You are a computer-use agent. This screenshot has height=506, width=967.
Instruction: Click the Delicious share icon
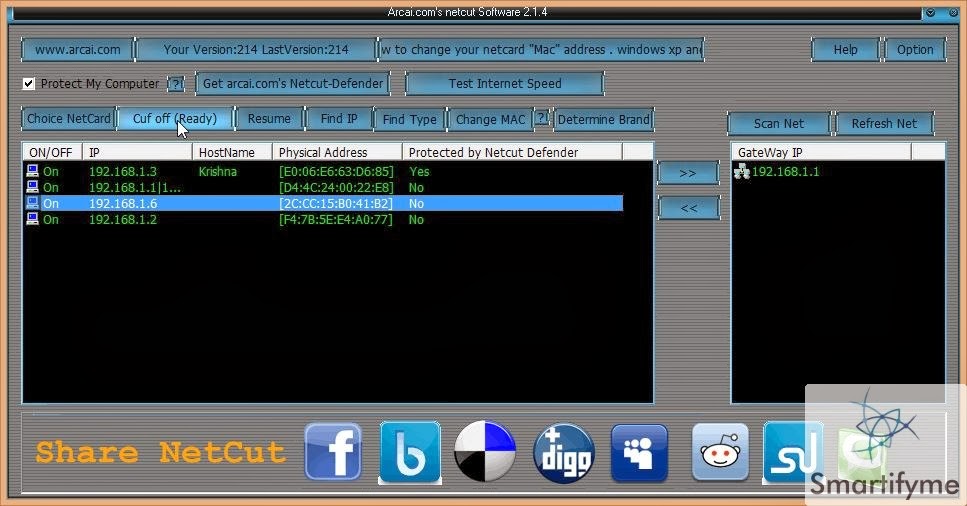485,452
